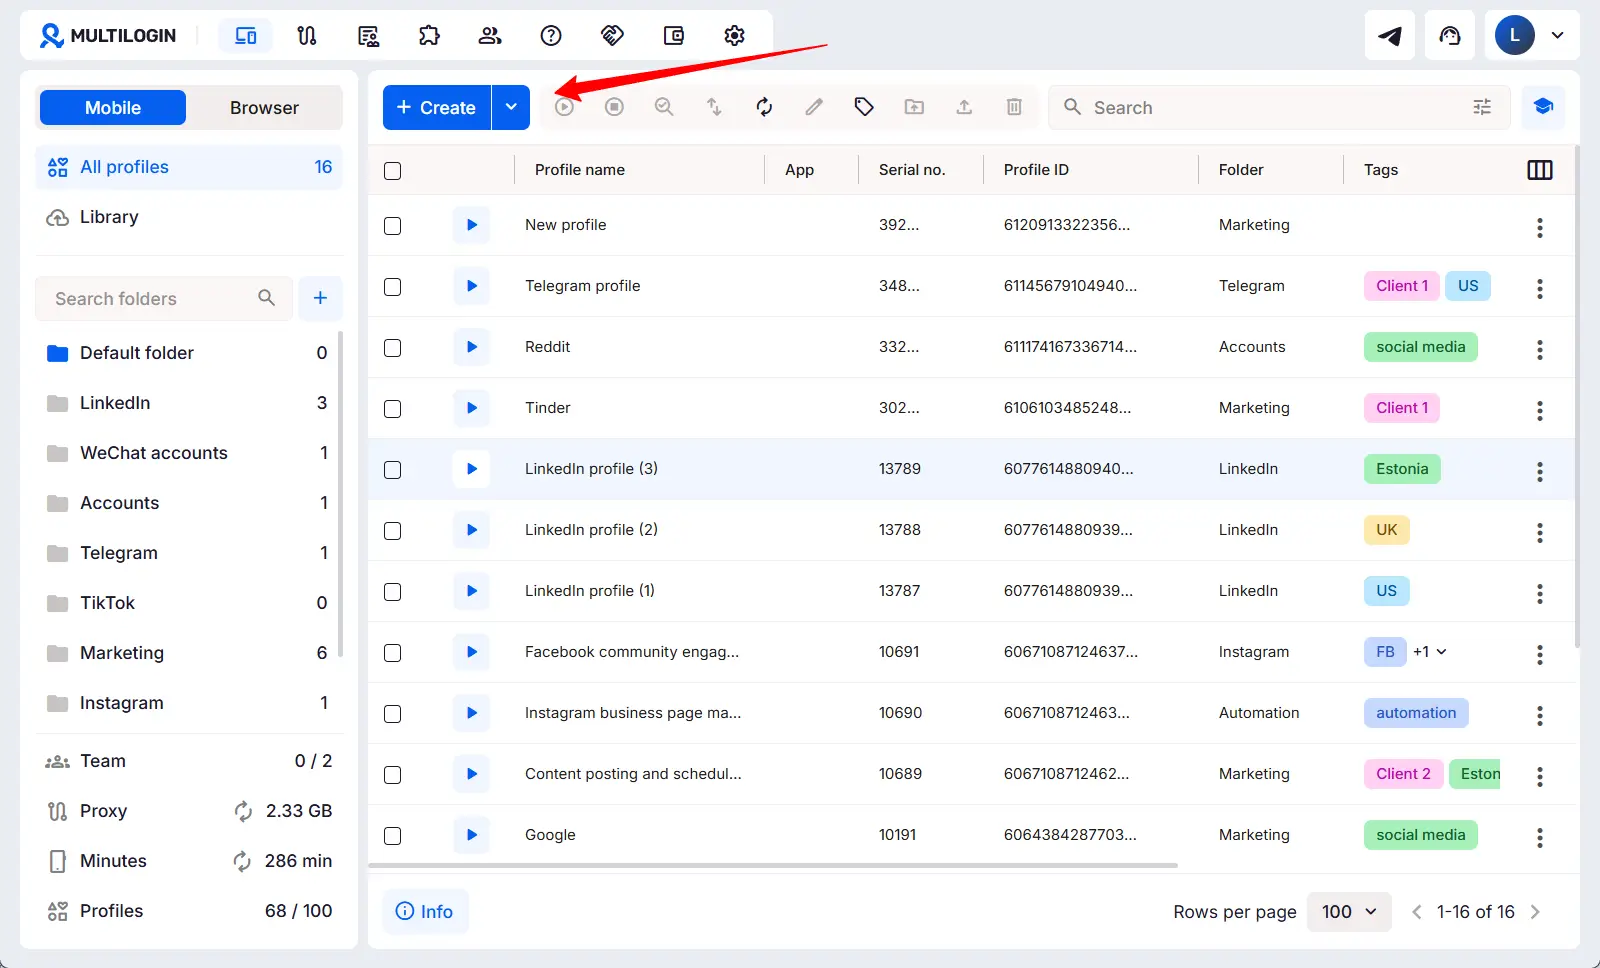Go to the next page arrow
1600x968 pixels.
pyautogui.click(x=1536, y=912)
